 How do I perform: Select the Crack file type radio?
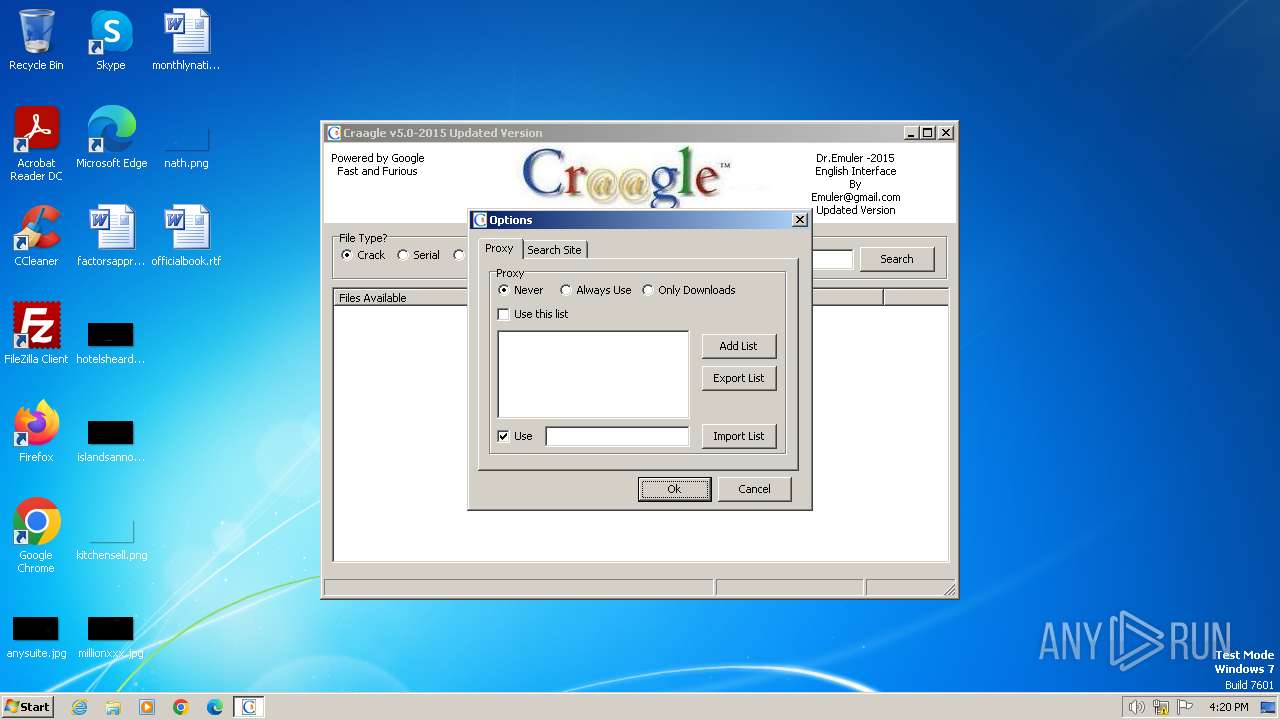coord(347,255)
